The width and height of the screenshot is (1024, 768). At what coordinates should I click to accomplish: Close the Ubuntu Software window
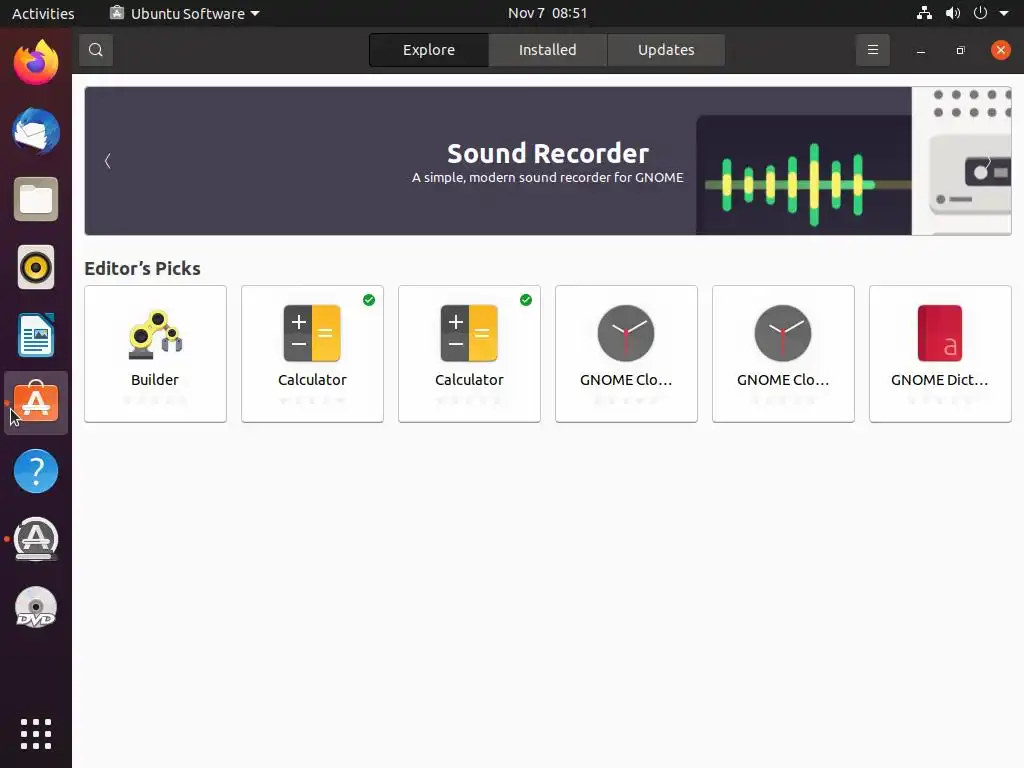[1000, 50]
